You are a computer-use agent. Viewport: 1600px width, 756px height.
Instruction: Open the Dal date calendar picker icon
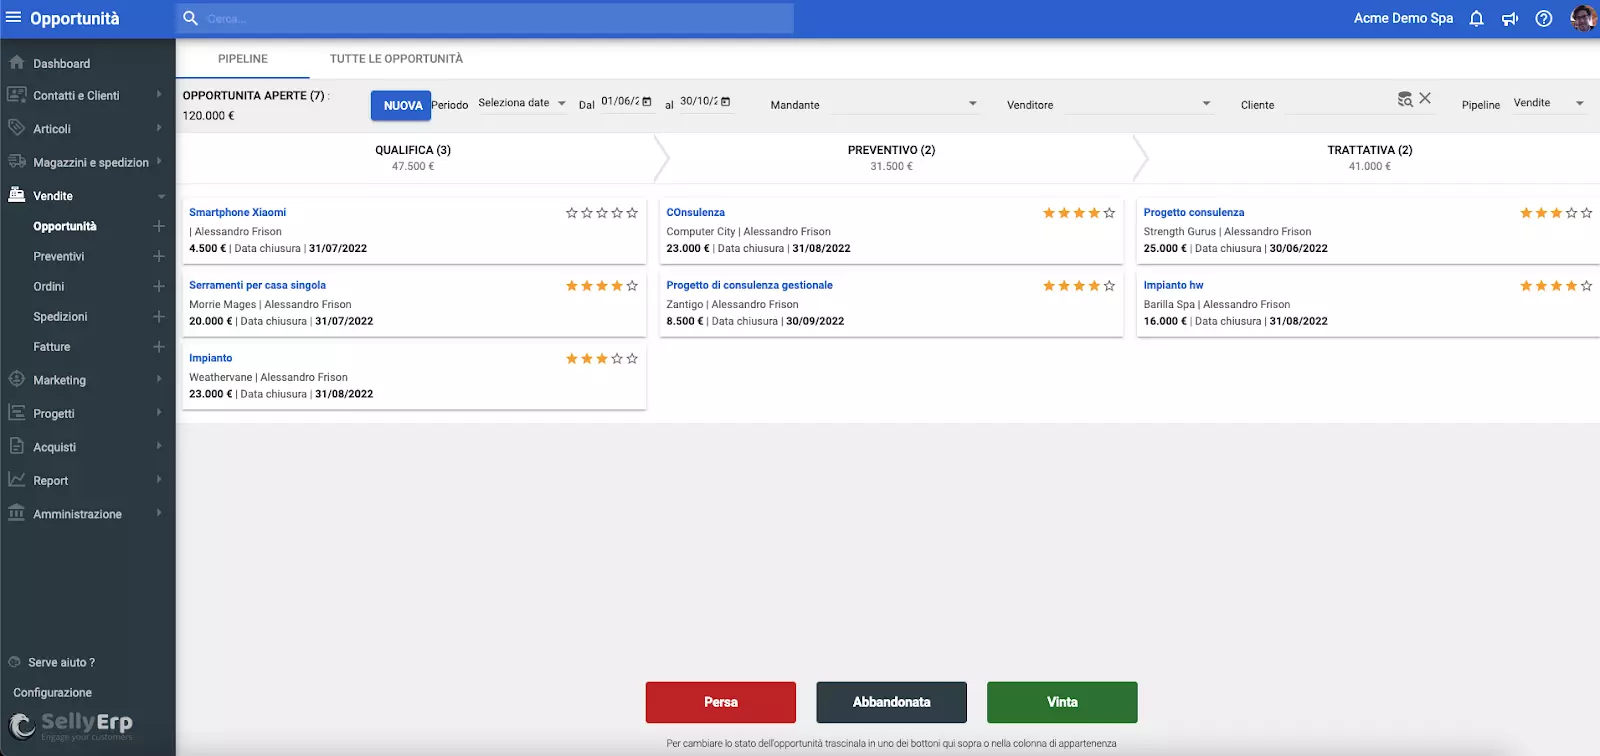point(647,102)
